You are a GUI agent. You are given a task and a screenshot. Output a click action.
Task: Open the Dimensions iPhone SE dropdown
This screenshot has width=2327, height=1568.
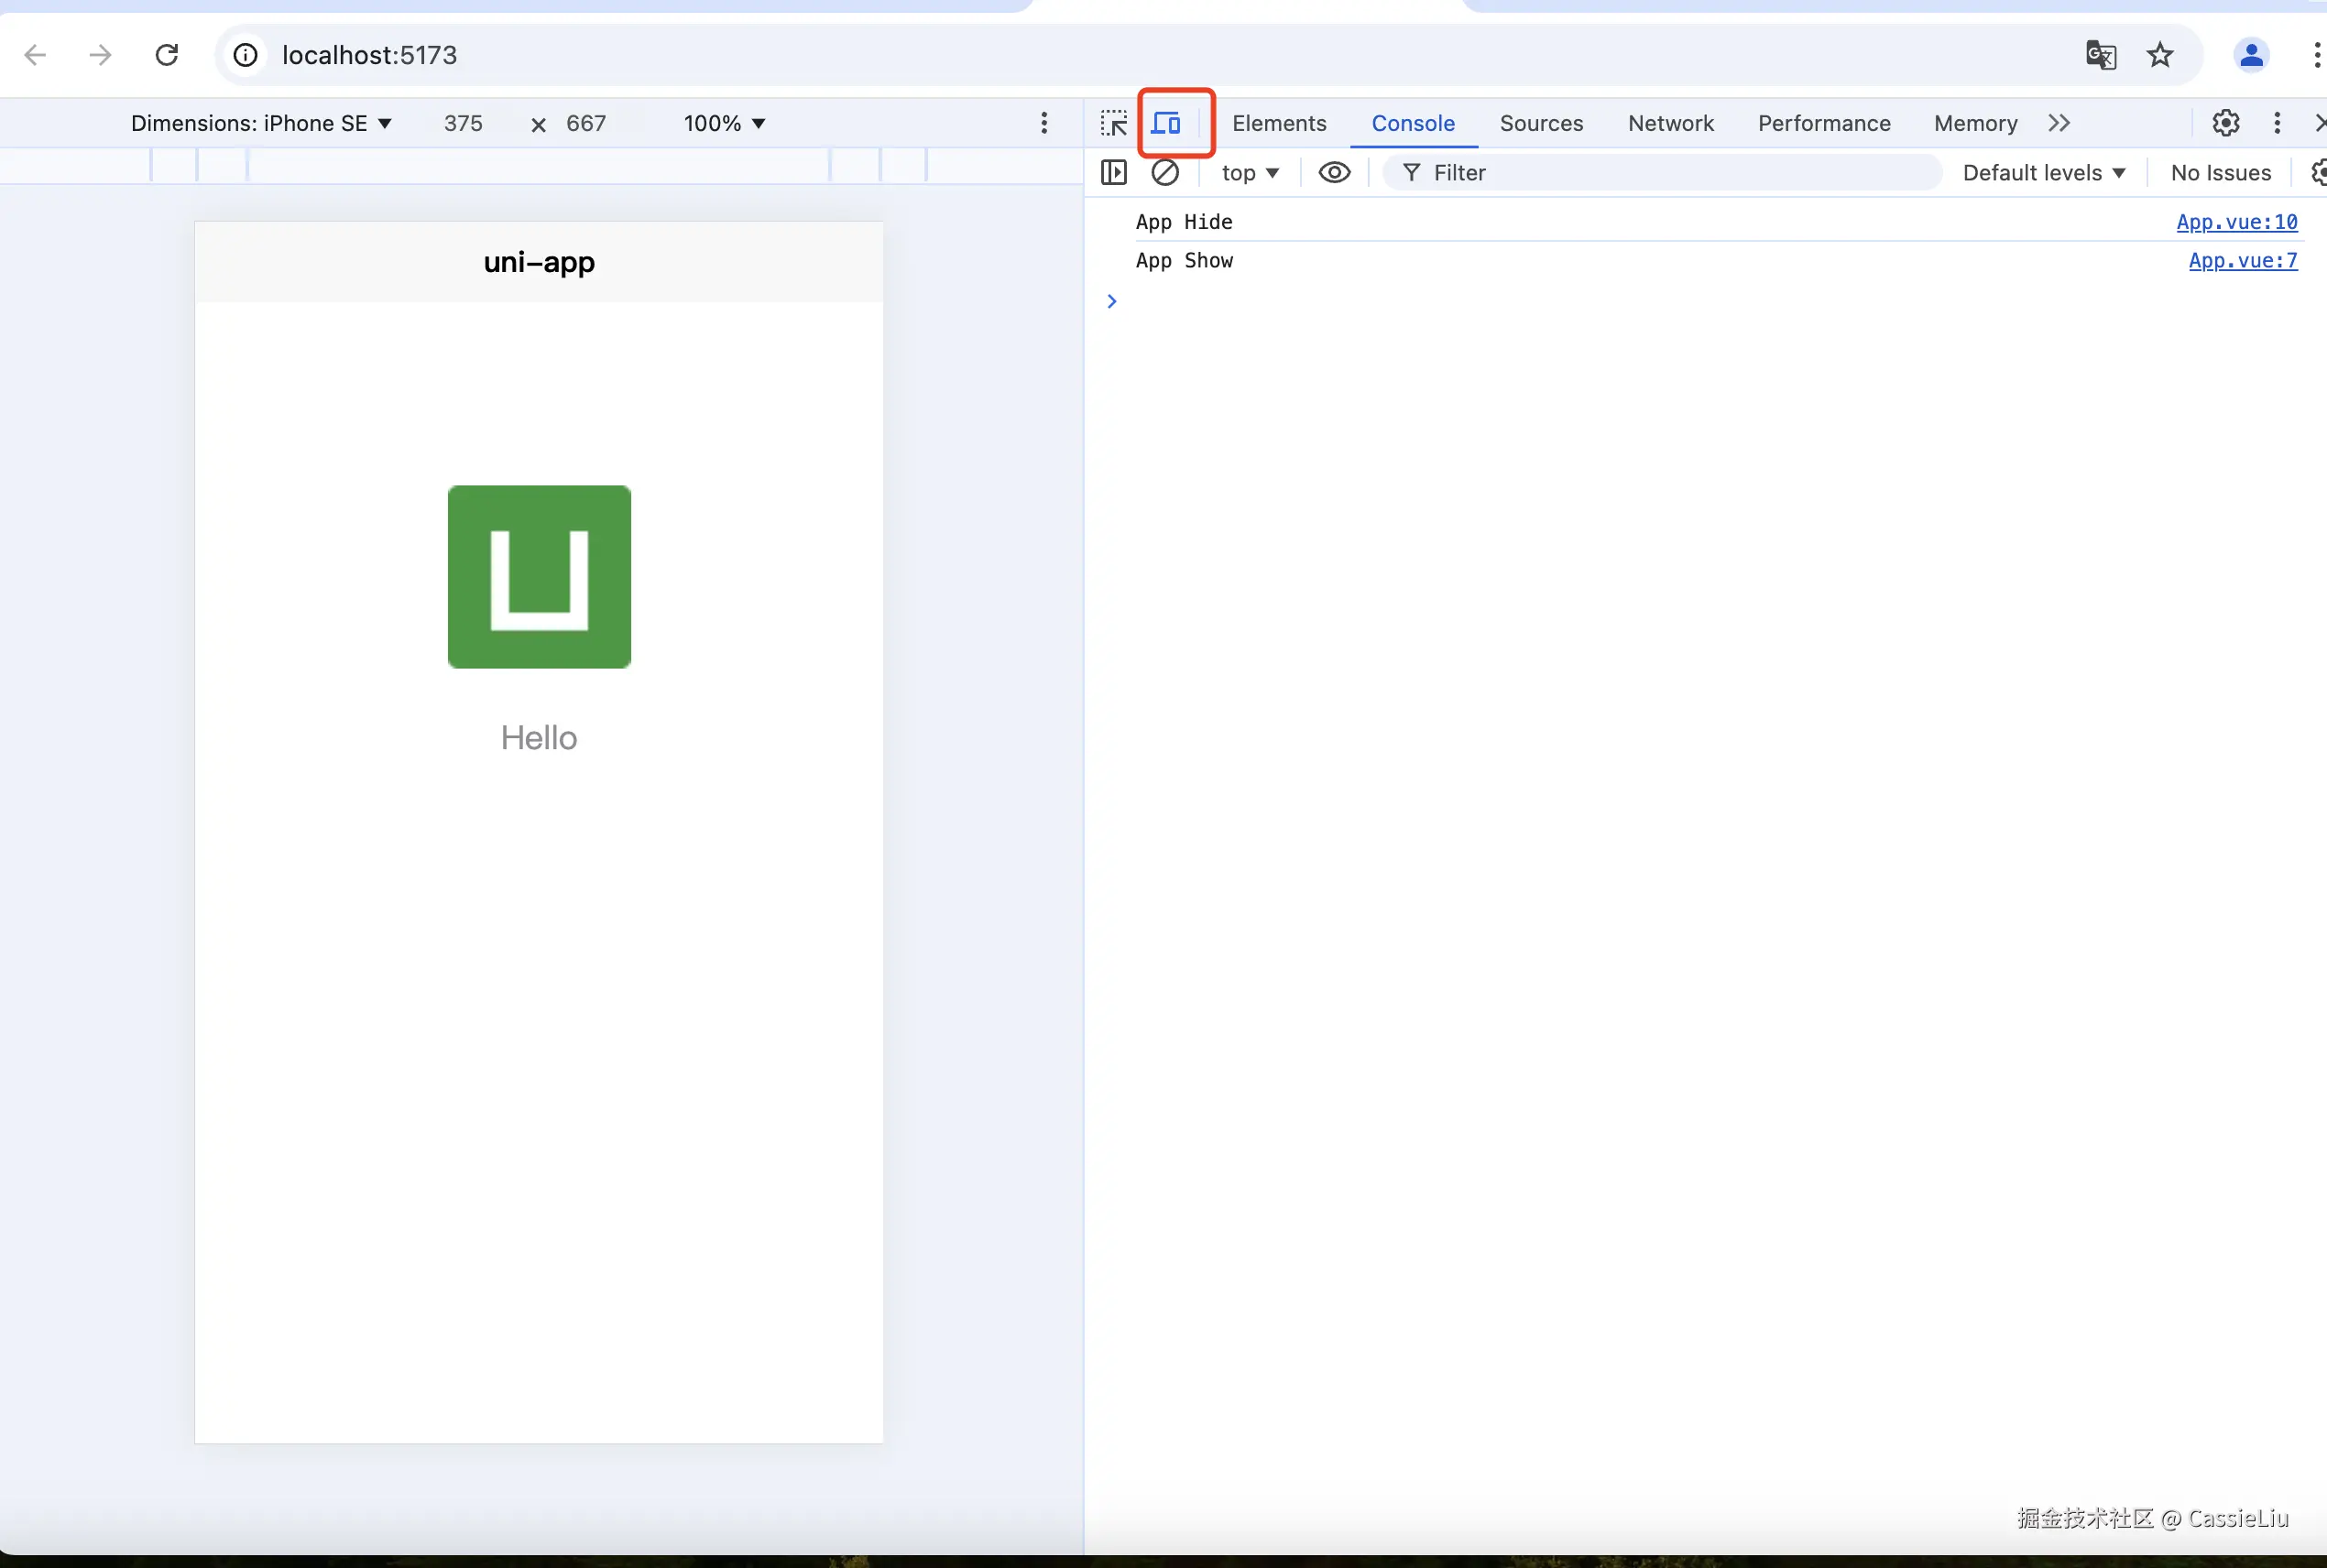[x=261, y=123]
